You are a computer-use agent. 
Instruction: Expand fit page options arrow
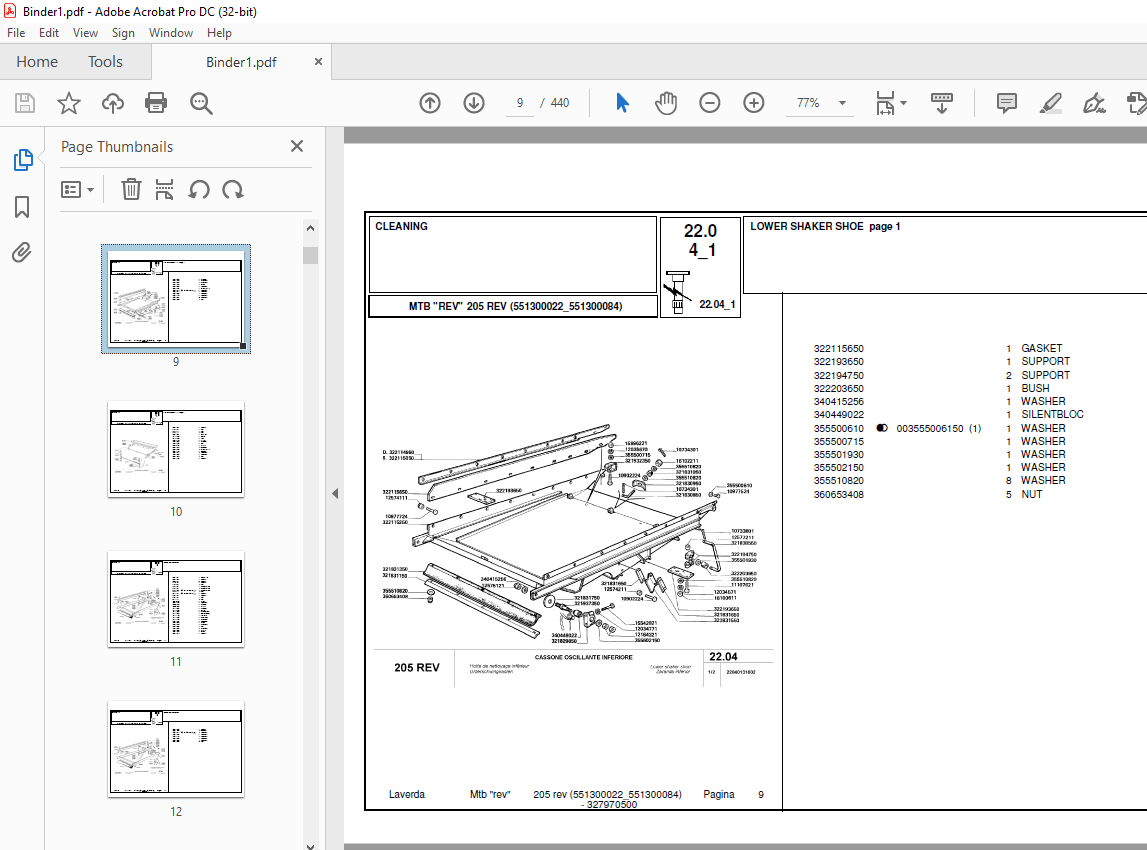pos(904,103)
